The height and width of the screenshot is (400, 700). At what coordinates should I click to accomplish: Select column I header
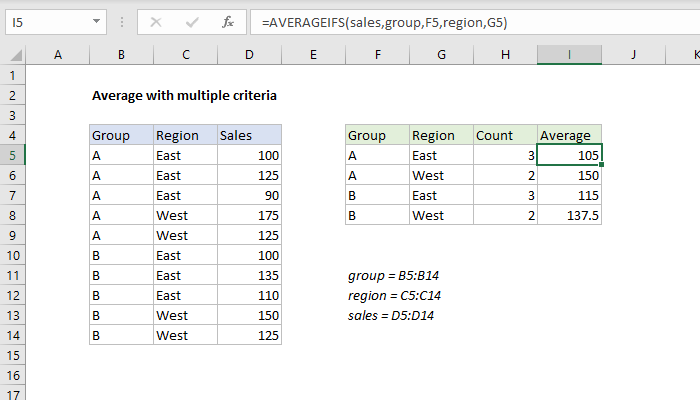pyautogui.click(x=569, y=56)
